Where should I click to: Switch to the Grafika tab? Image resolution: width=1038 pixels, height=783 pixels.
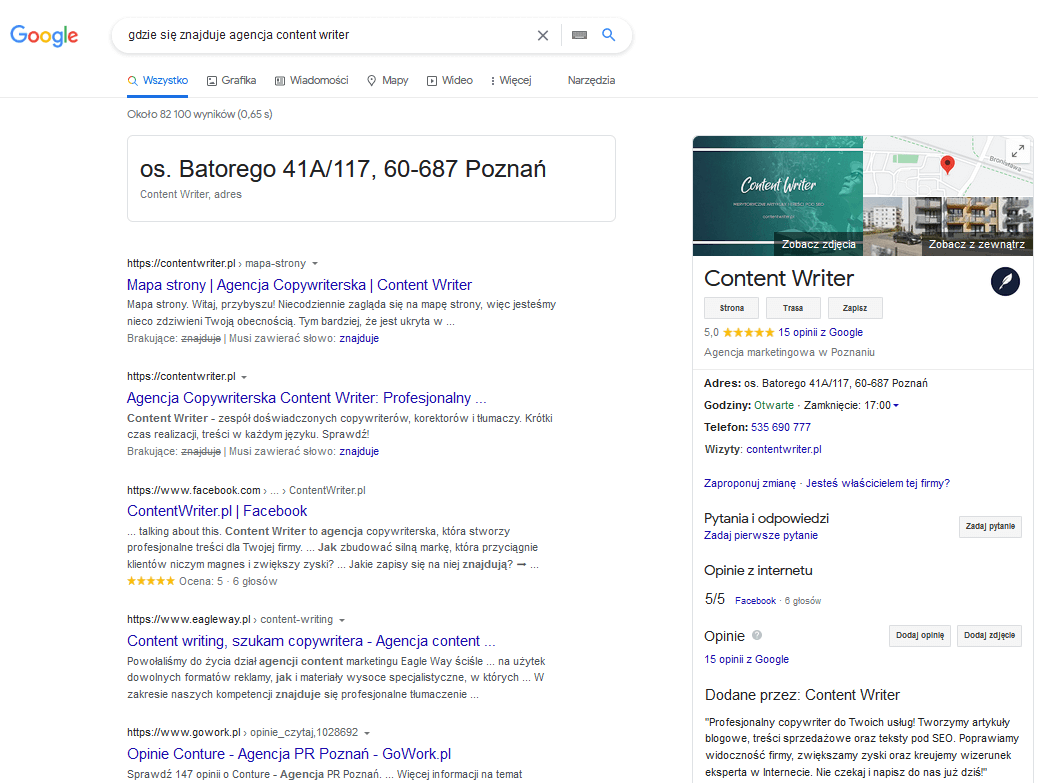(x=232, y=80)
